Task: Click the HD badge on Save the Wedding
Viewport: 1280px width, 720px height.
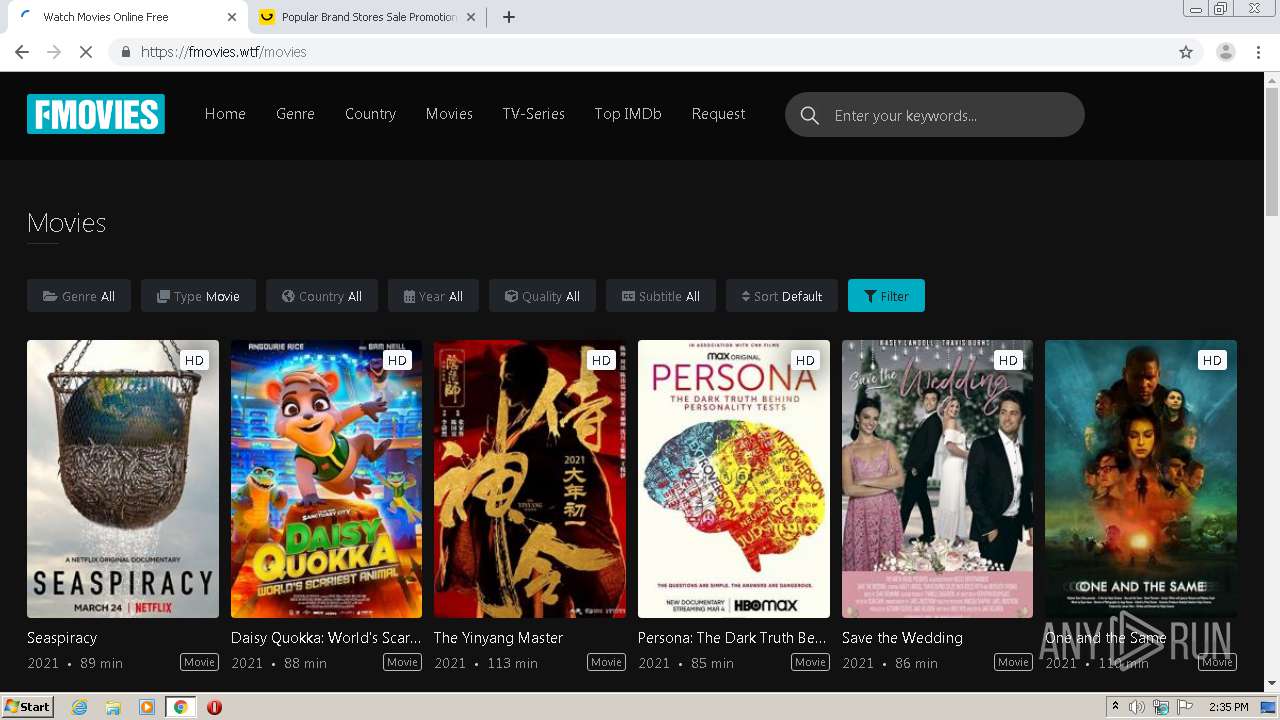Action: point(1008,360)
